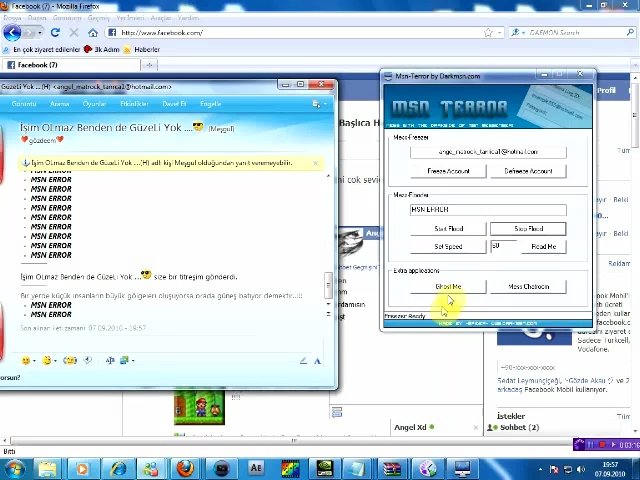Click chat history vertical scrollbar thumb
This screenshot has width=640, height=480.
pos(328,284)
